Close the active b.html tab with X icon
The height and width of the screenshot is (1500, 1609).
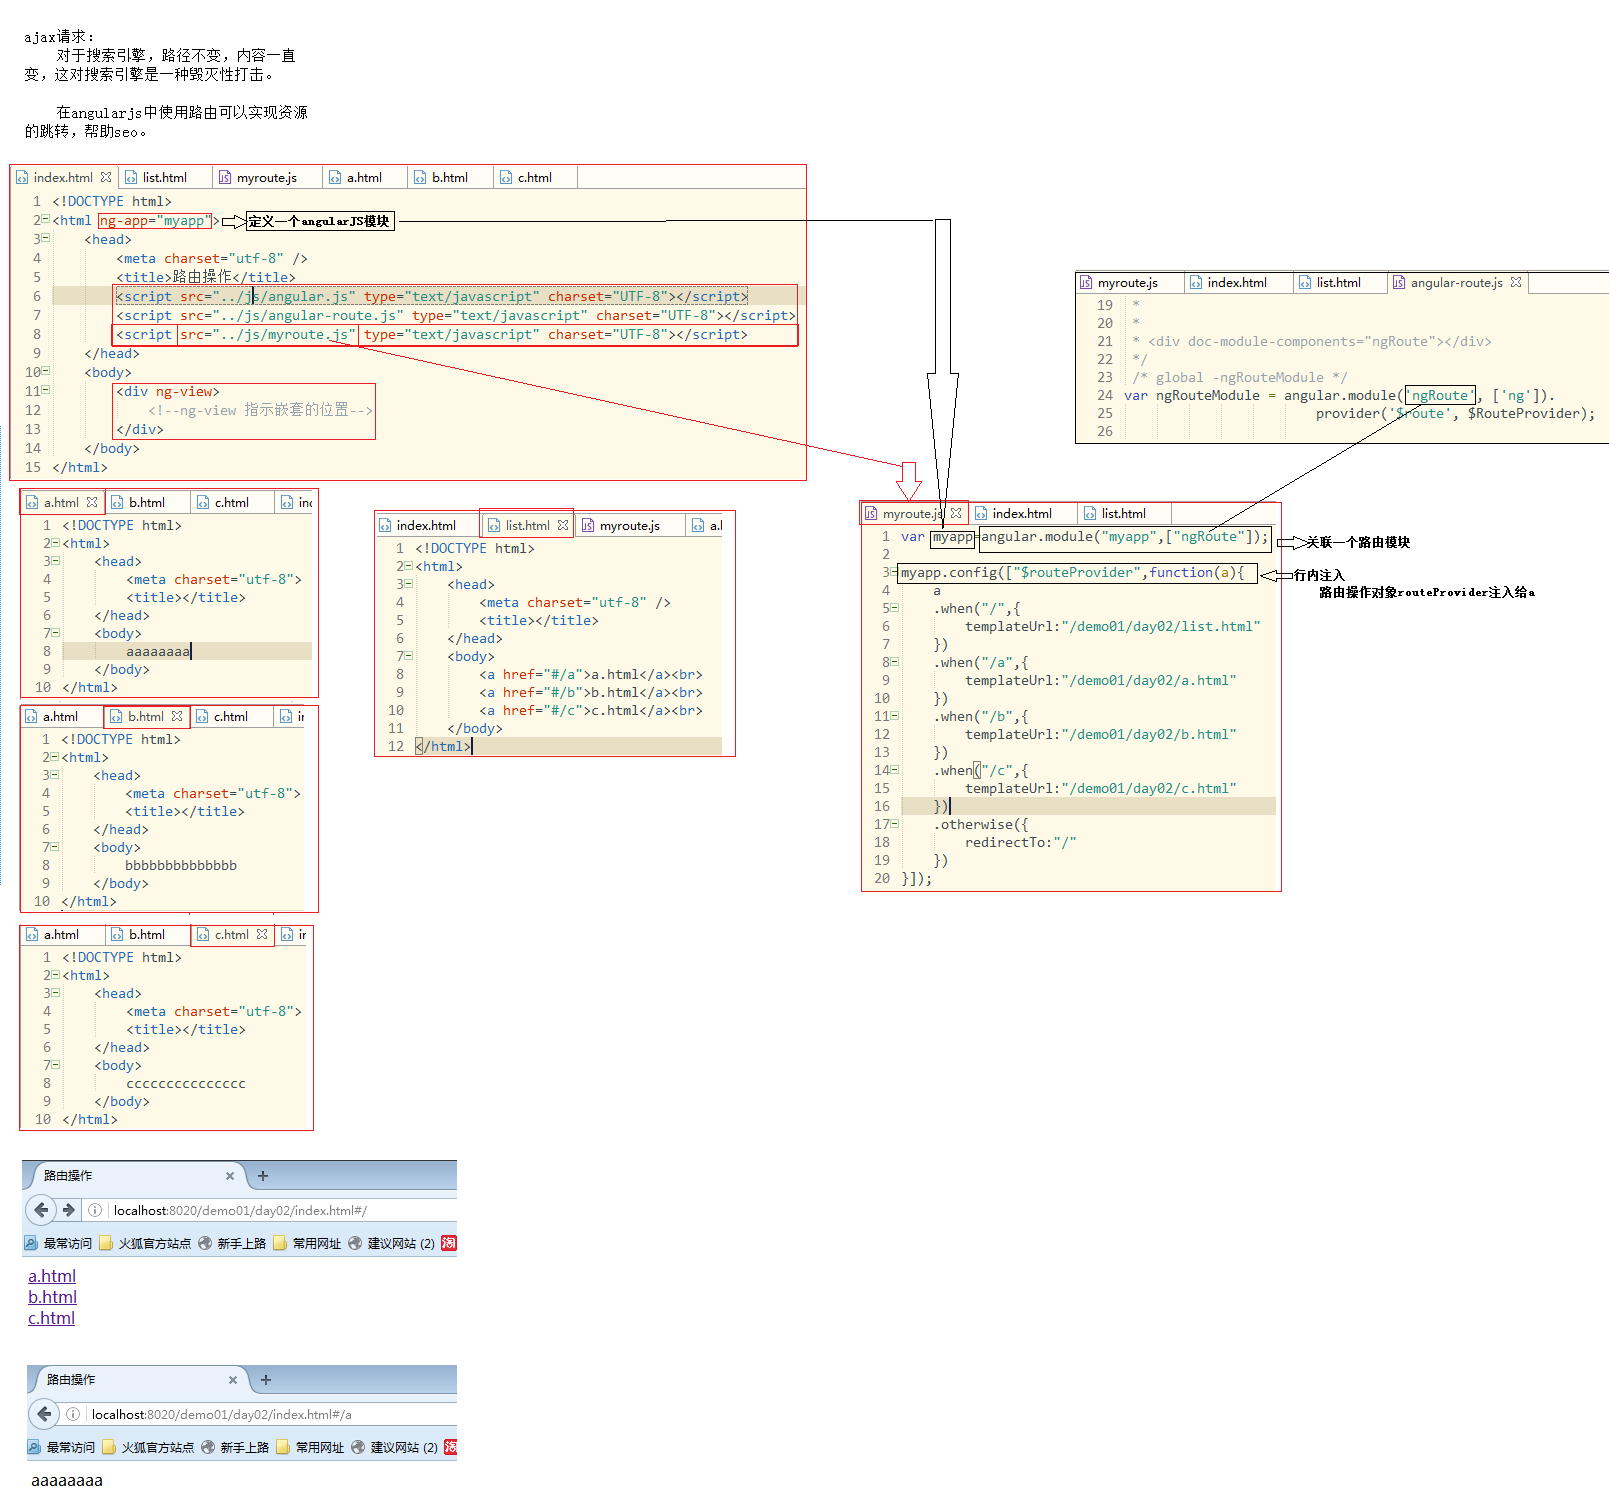pyautogui.click(x=177, y=716)
